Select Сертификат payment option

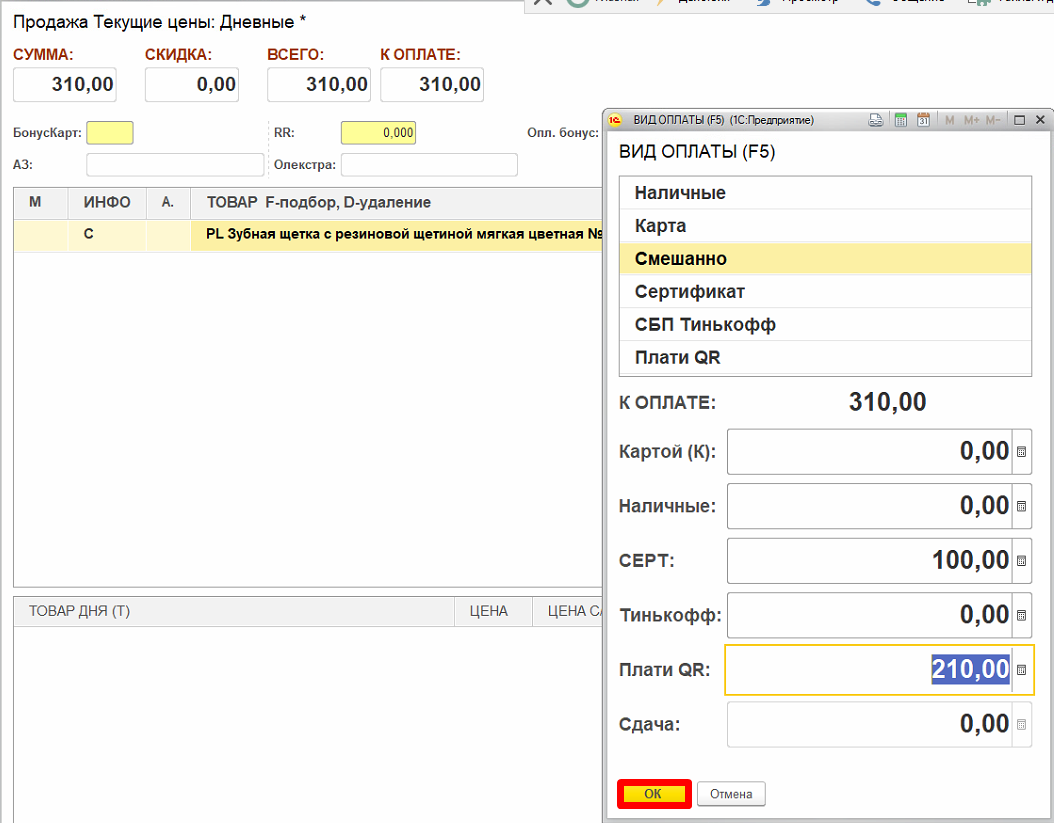pos(689,292)
